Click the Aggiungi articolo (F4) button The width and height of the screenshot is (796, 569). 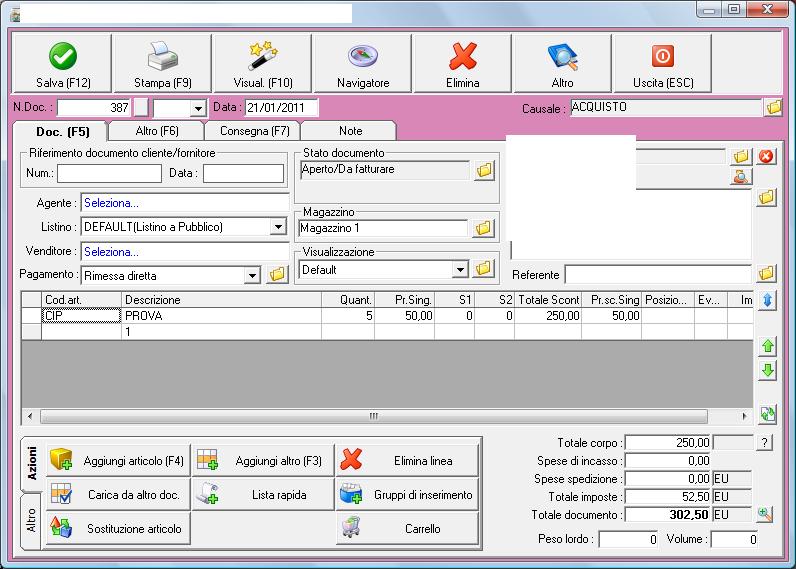pyautogui.click(x=105, y=461)
